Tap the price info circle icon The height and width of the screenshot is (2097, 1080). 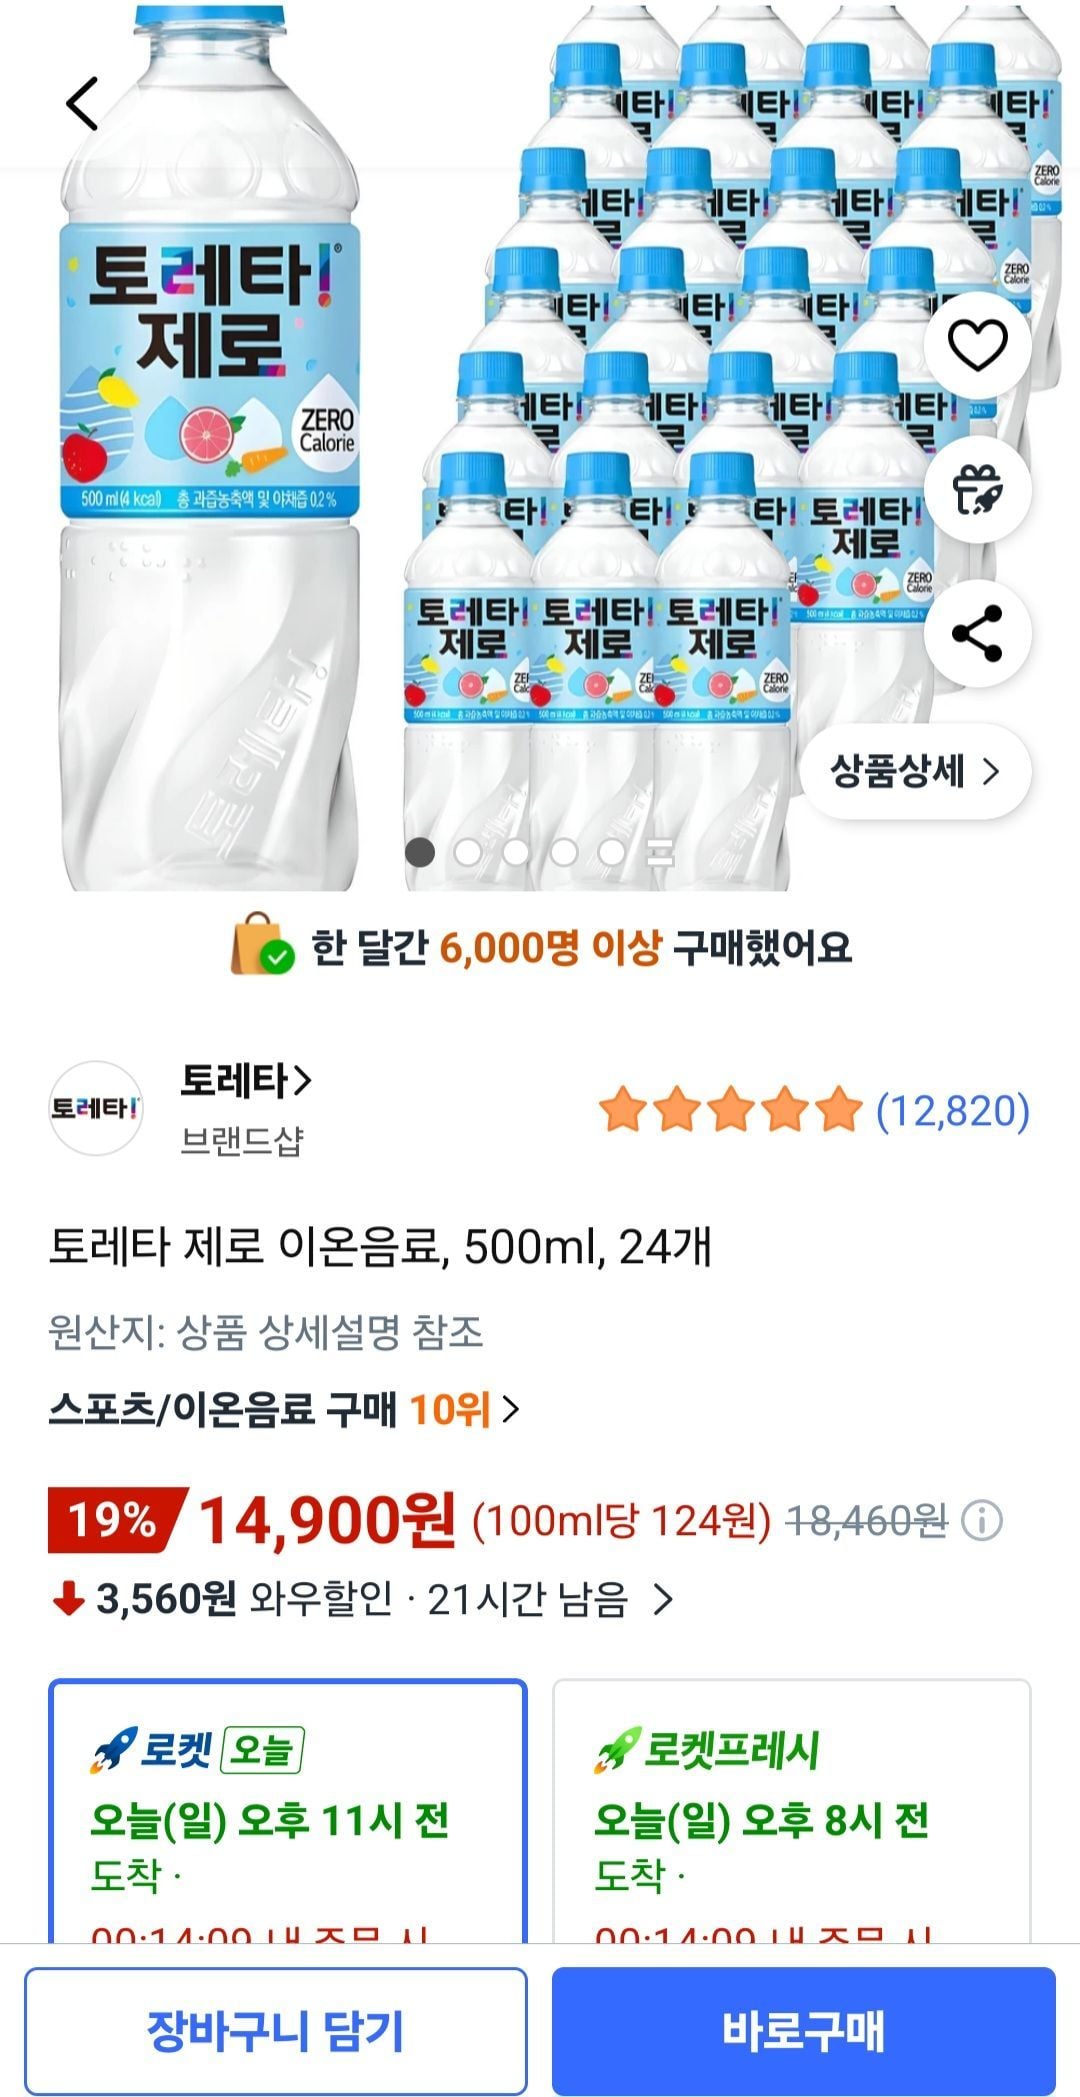(x=981, y=1521)
